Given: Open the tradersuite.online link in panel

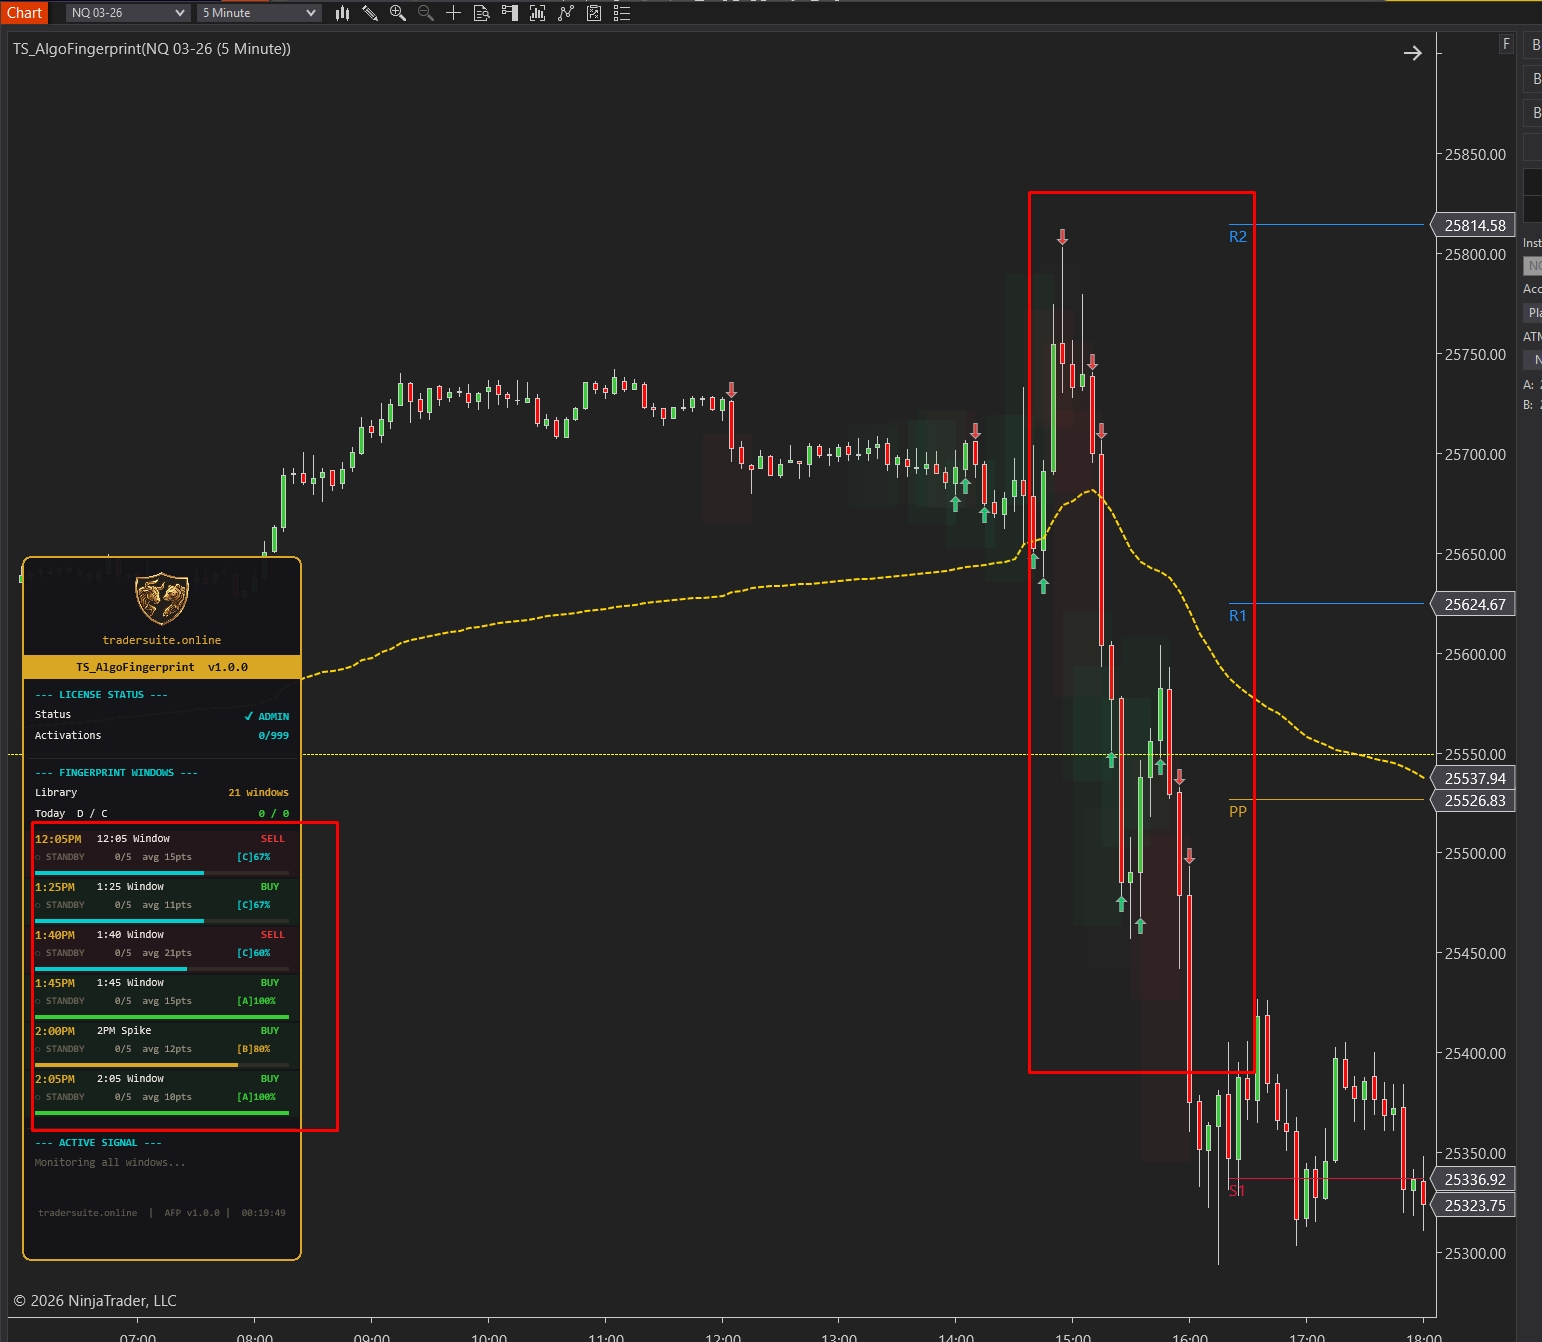Looking at the screenshot, I should 162,640.
